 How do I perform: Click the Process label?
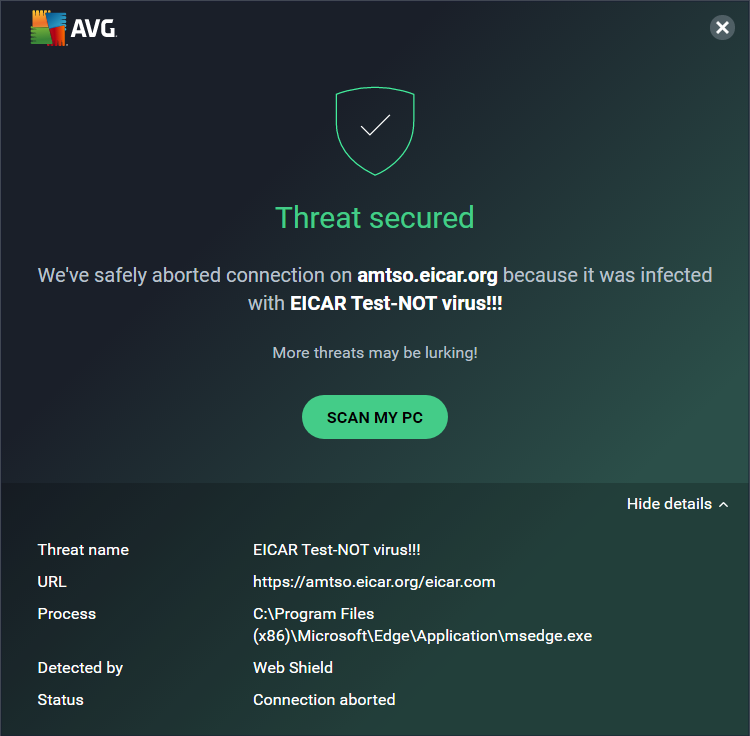coord(67,614)
